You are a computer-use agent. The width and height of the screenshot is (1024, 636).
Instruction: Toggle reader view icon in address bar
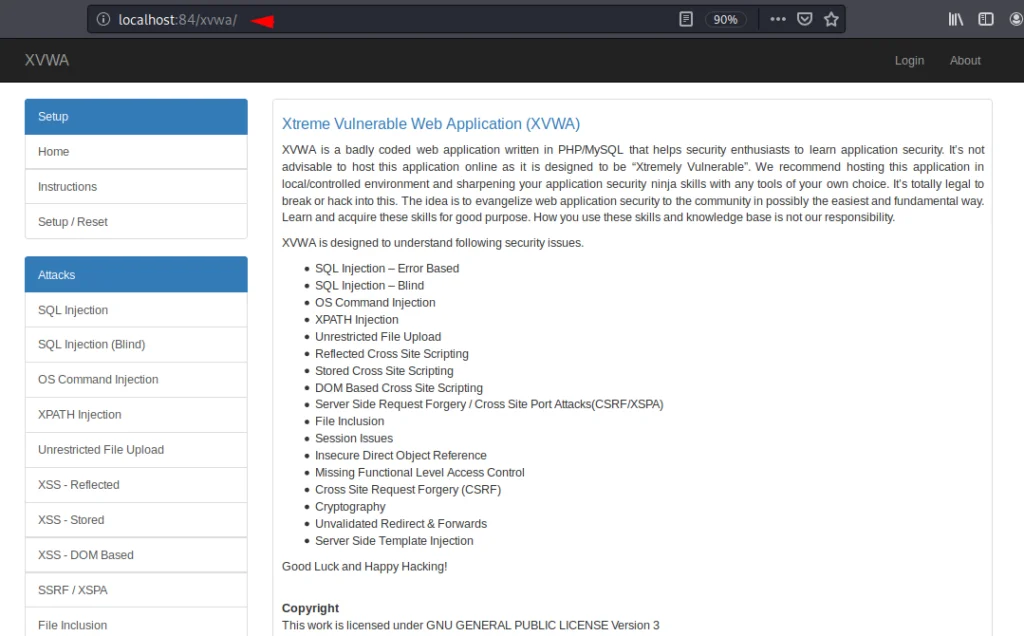tap(686, 20)
